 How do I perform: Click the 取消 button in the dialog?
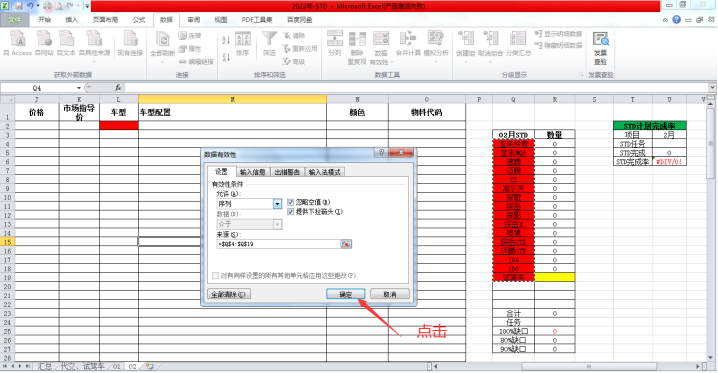(x=390, y=294)
